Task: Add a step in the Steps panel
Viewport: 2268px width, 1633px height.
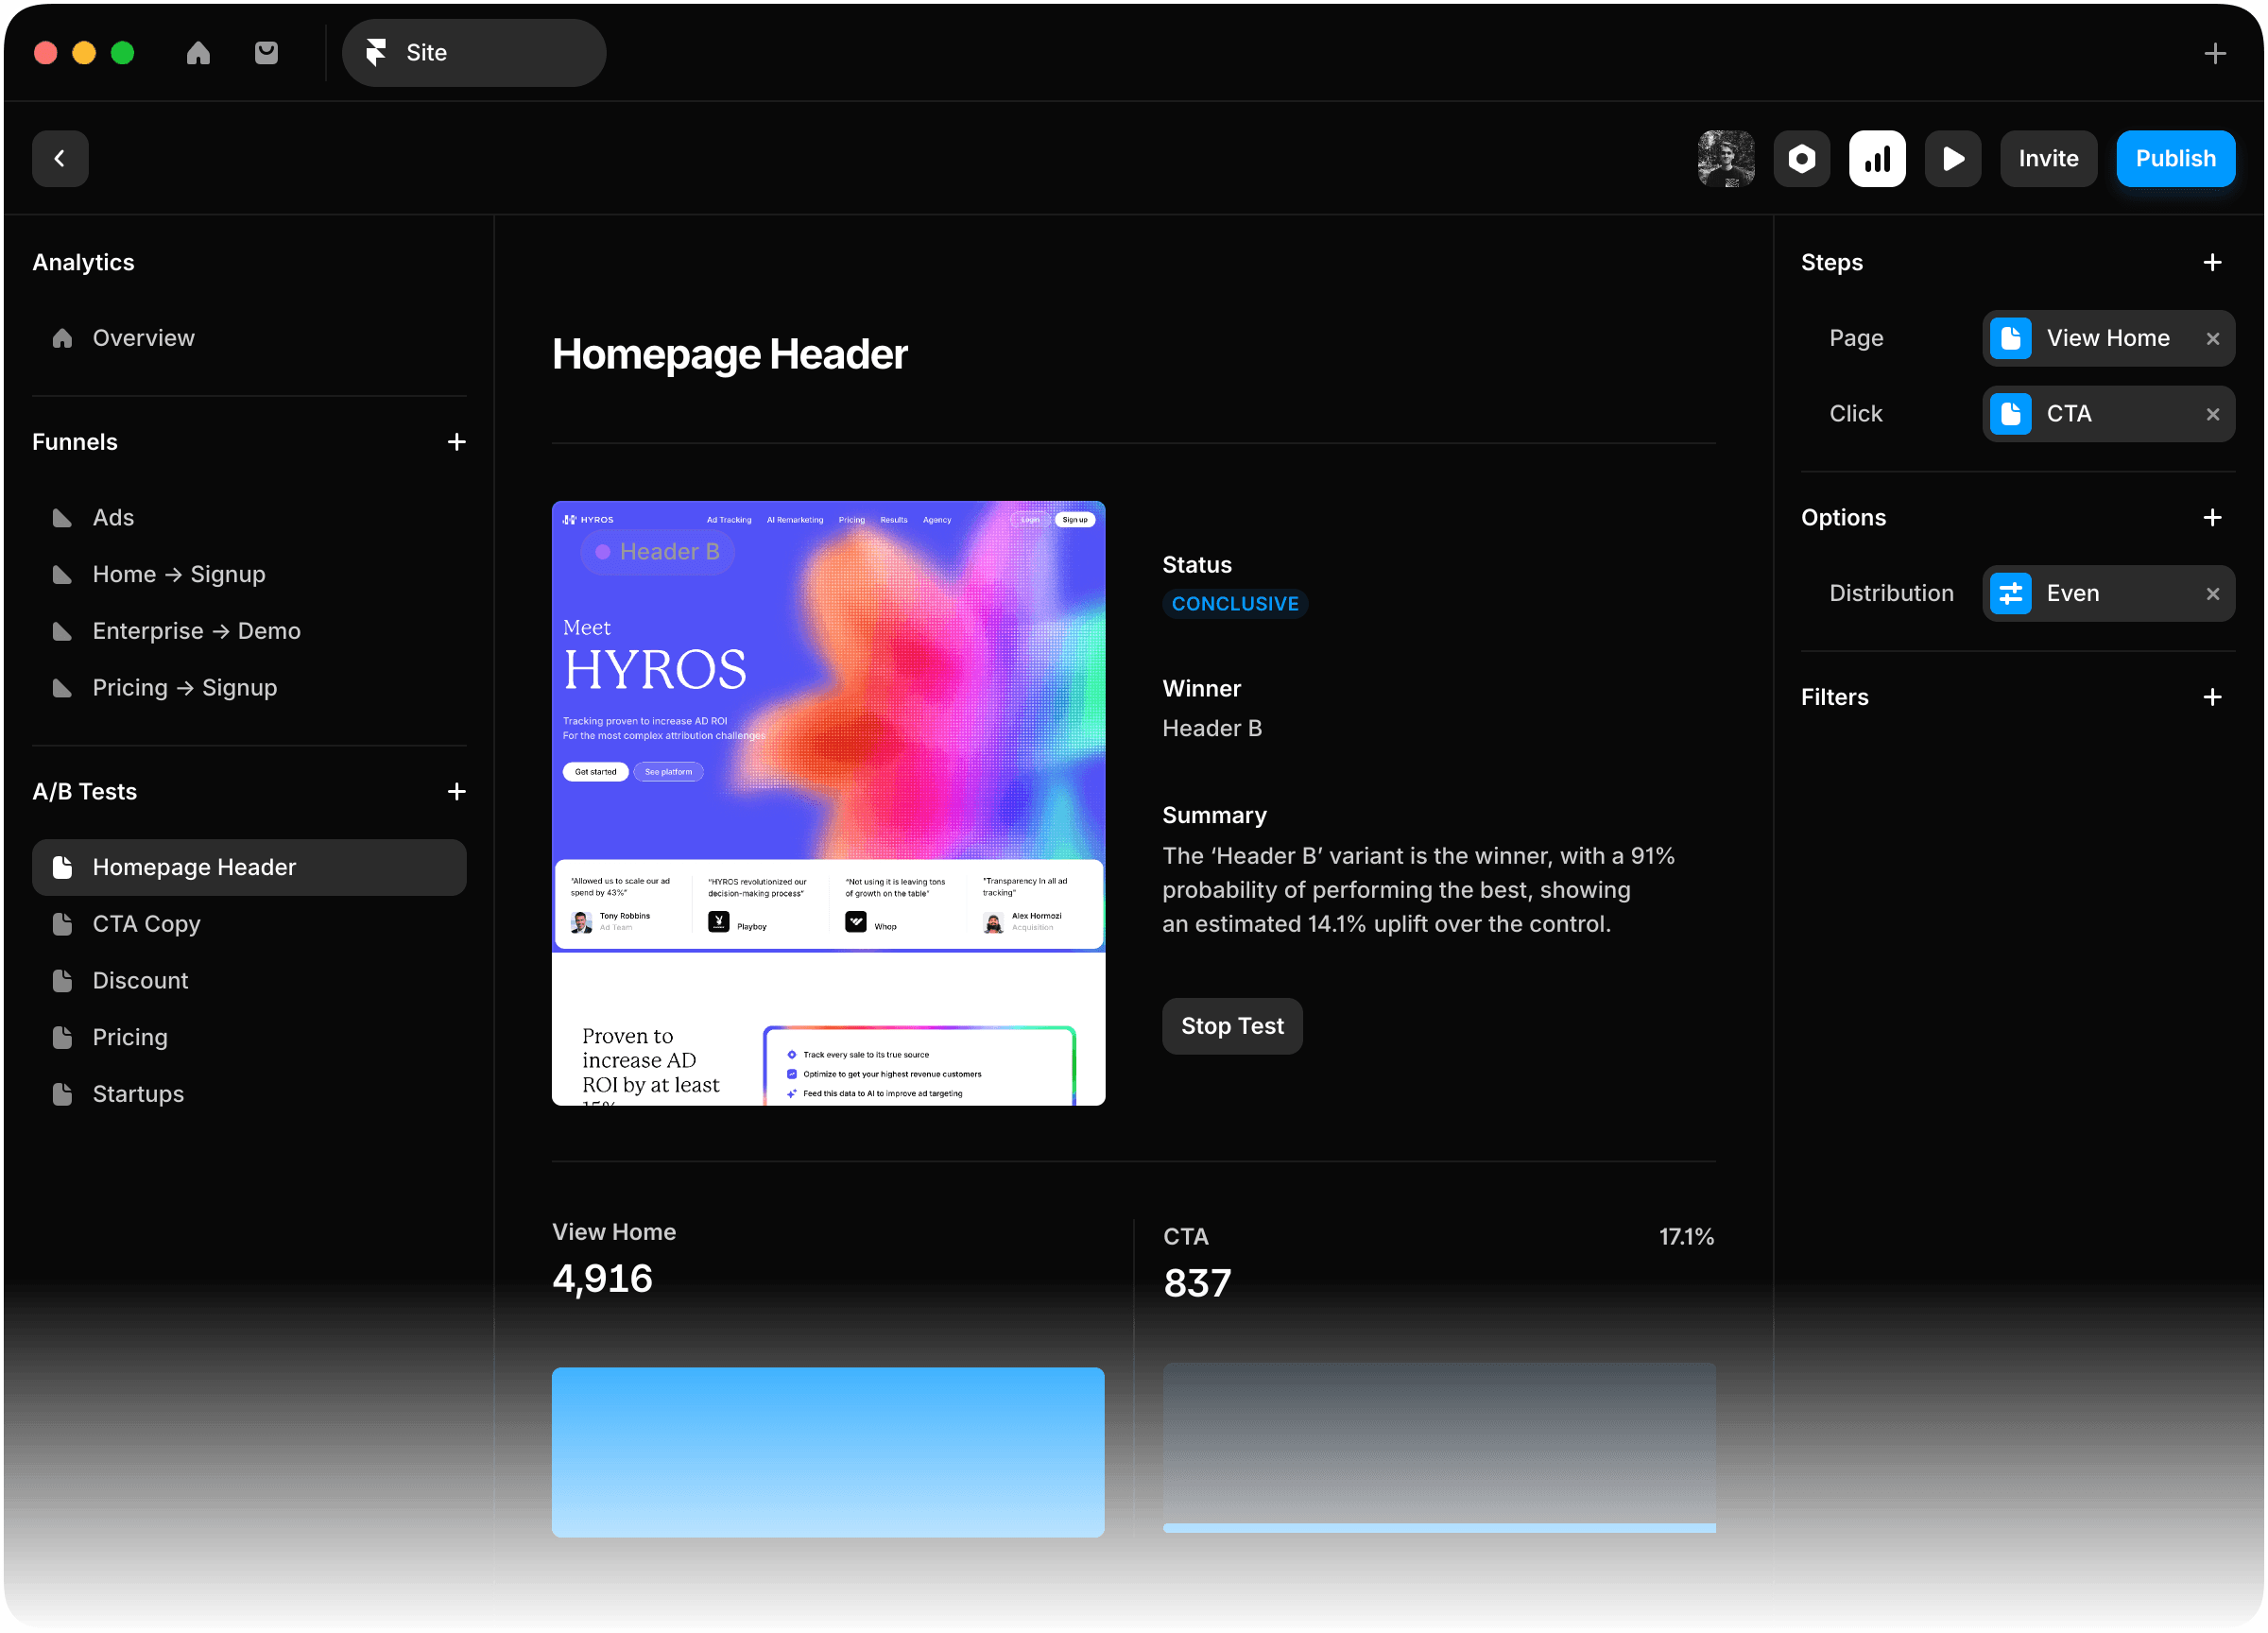Action: pyautogui.click(x=2212, y=262)
